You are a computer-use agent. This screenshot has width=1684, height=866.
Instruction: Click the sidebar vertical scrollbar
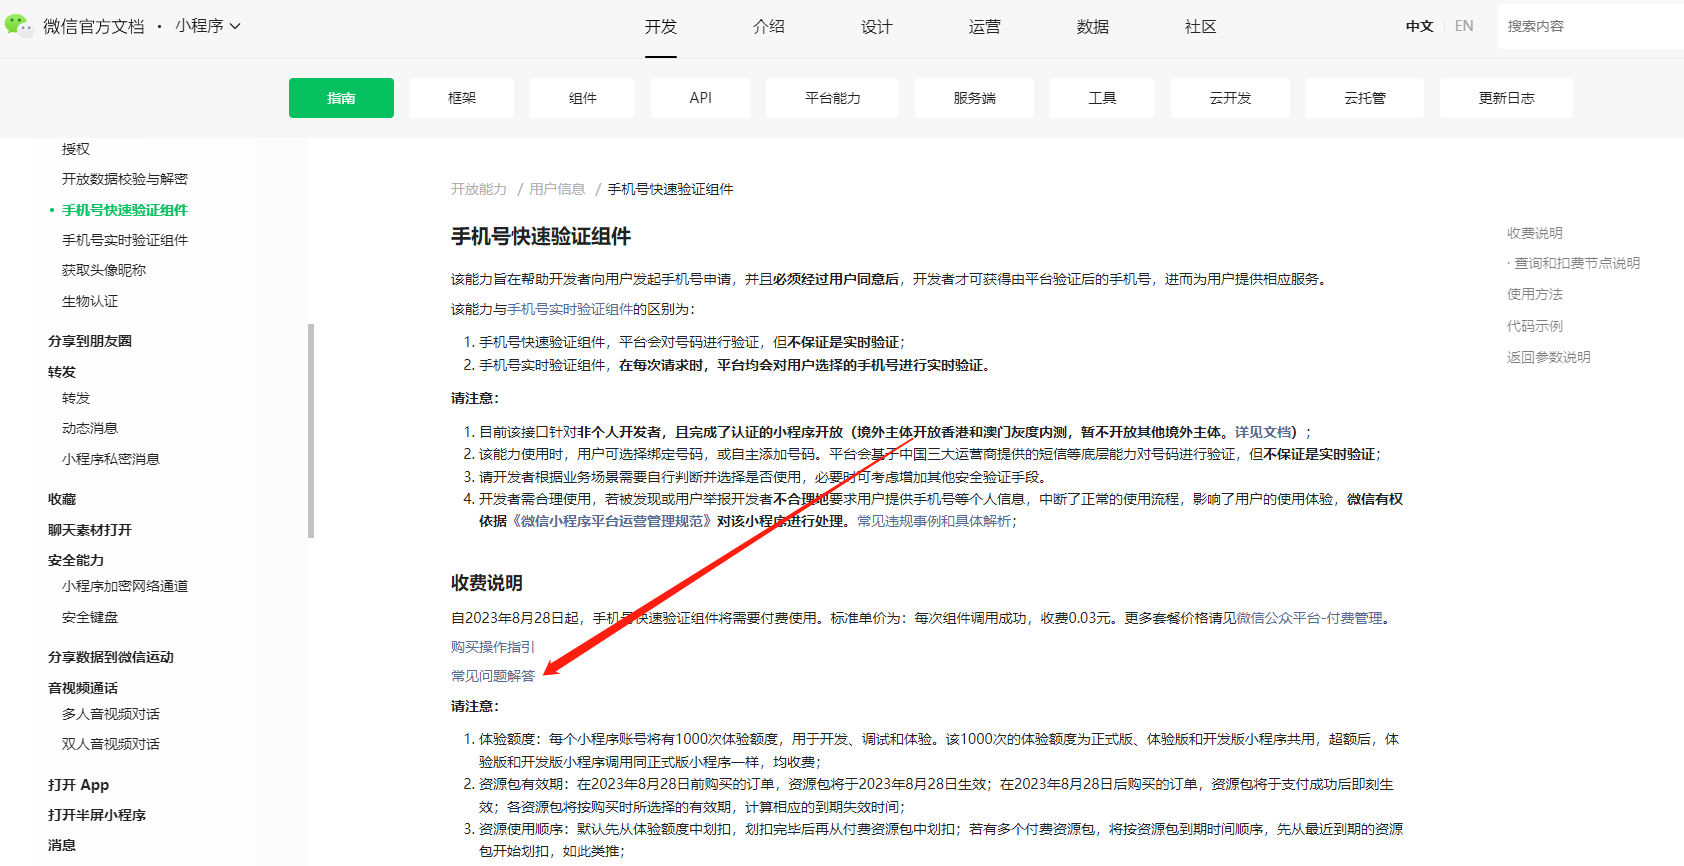311,431
